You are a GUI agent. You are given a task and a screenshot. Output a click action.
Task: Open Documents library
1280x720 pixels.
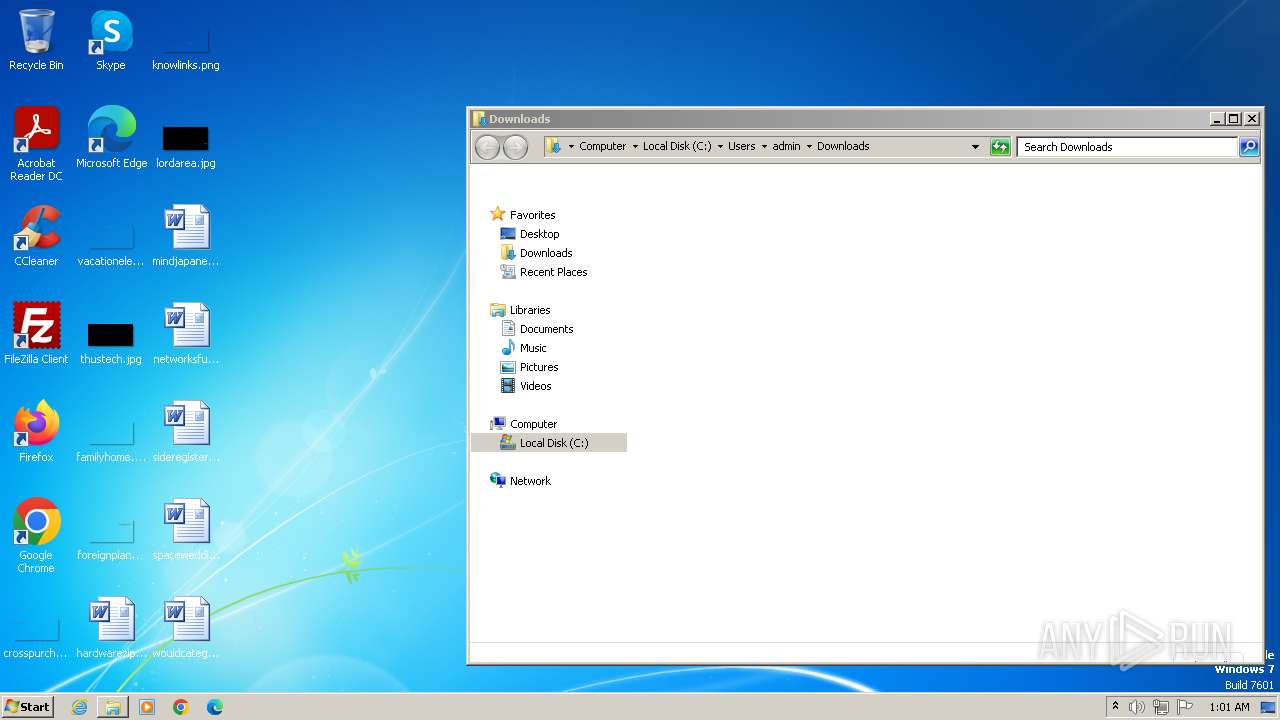pos(536,329)
